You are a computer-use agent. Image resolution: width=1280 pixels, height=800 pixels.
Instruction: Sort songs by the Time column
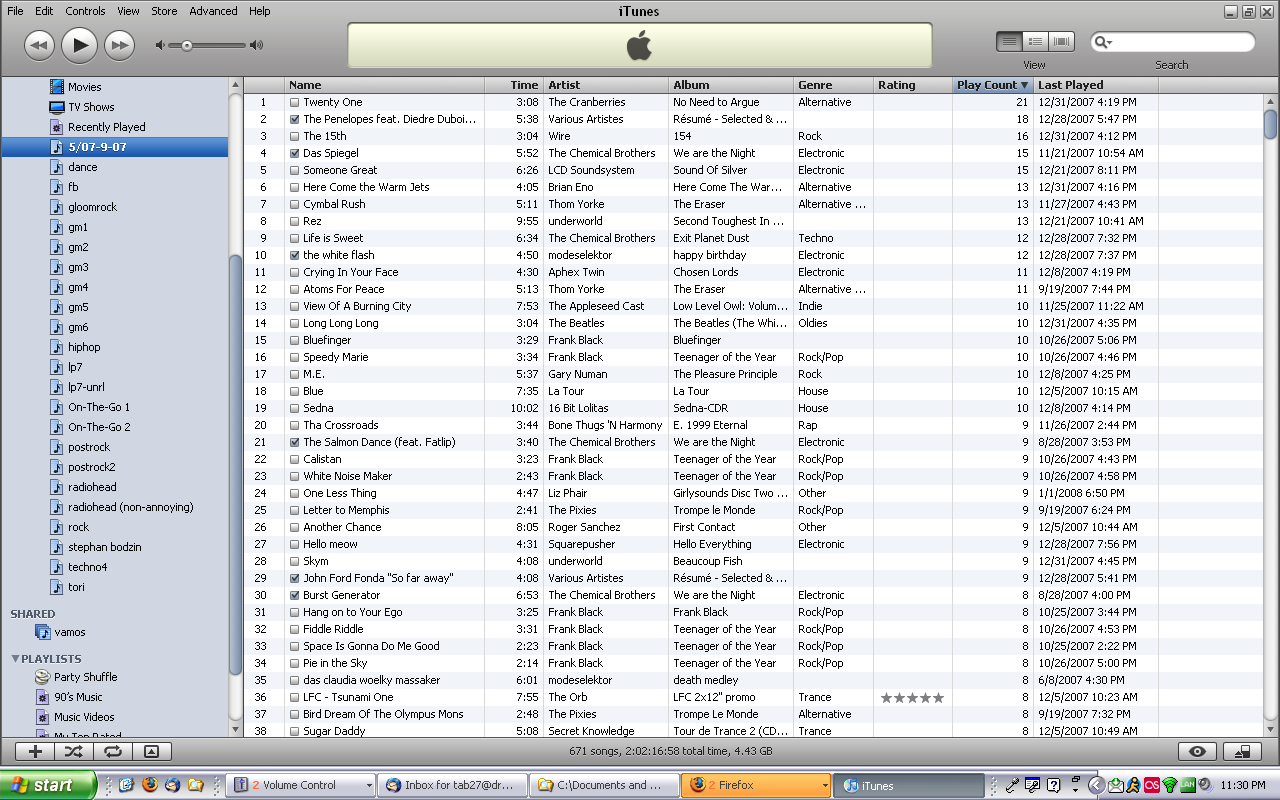point(514,85)
